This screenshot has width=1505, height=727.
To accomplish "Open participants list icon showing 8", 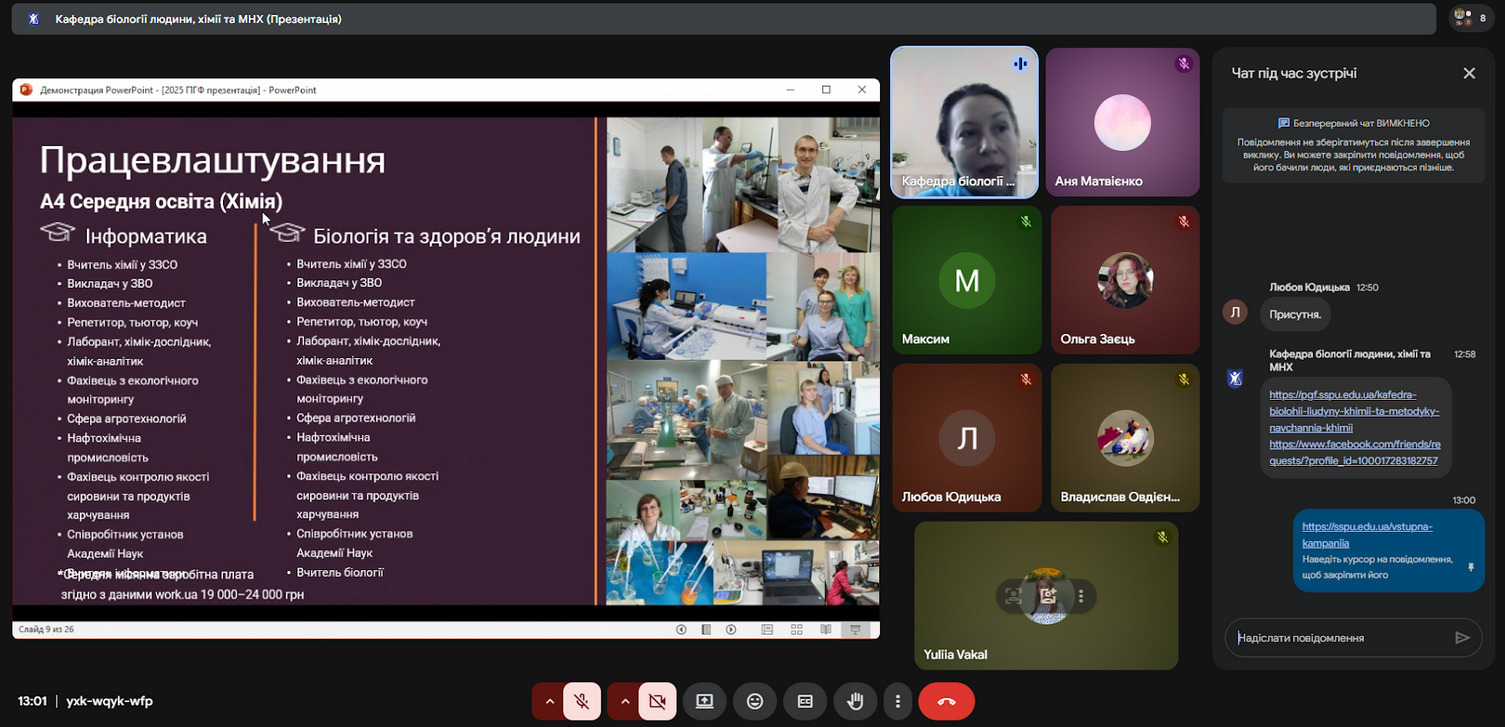I will [1473, 18].
